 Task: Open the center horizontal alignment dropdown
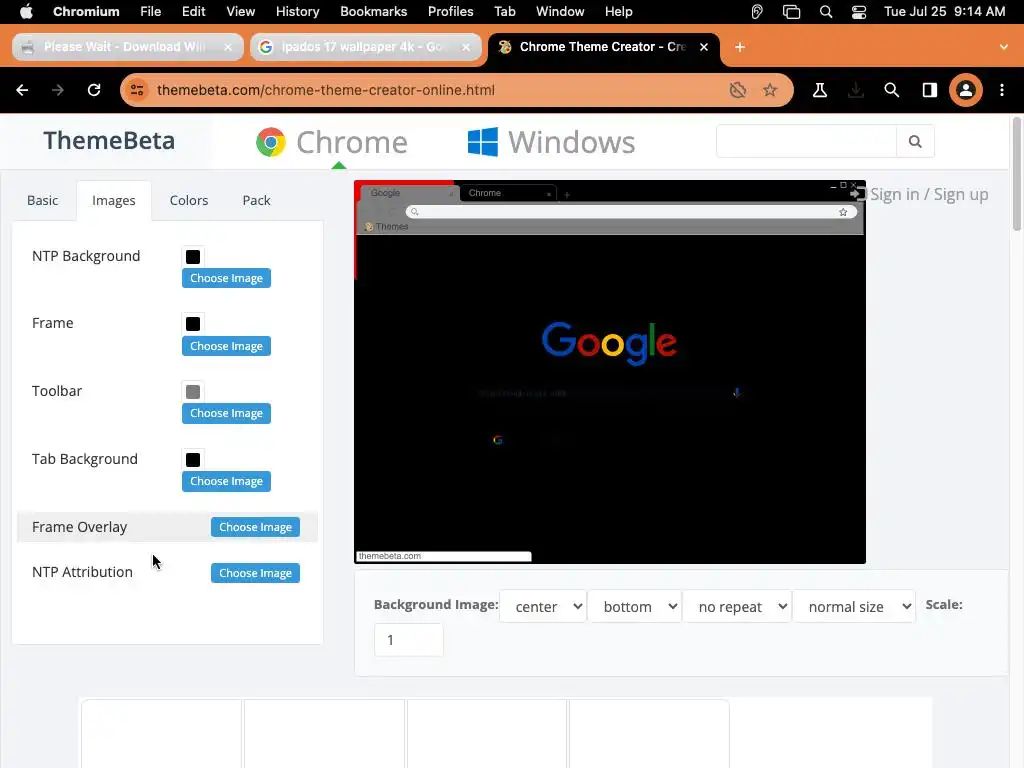tap(543, 607)
